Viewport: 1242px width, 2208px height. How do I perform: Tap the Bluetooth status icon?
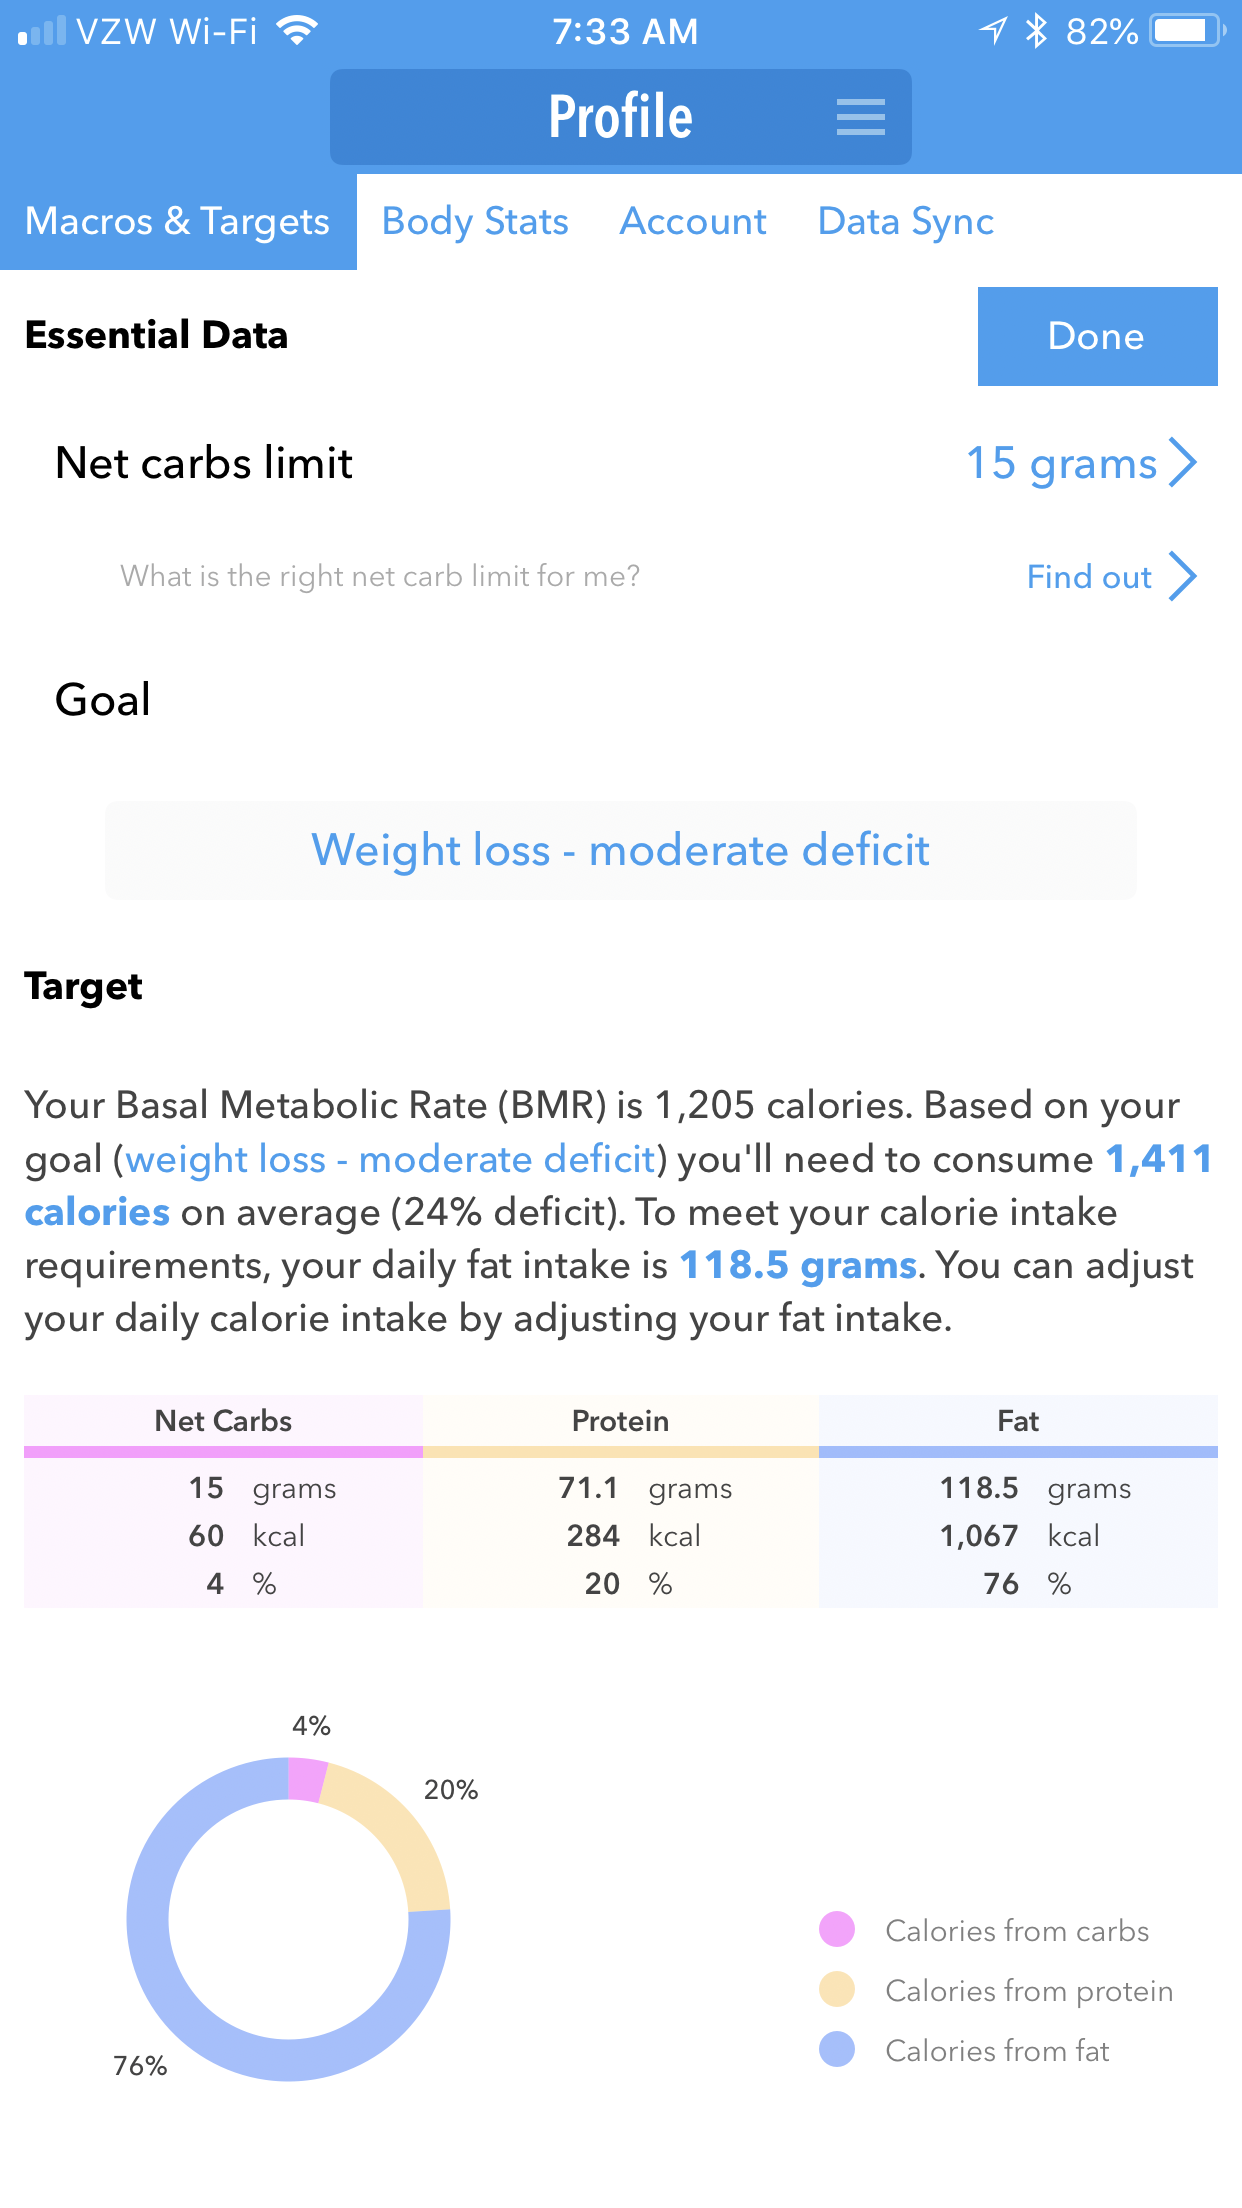(x=1036, y=31)
